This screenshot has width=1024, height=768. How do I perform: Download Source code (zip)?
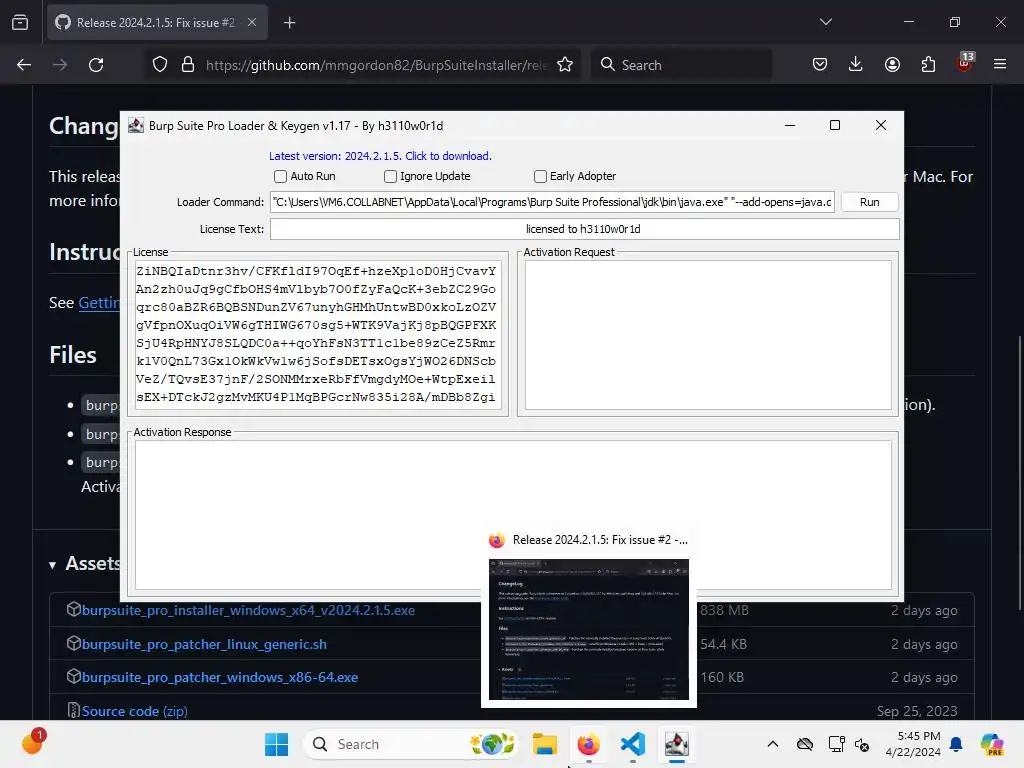(x=135, y=711)
